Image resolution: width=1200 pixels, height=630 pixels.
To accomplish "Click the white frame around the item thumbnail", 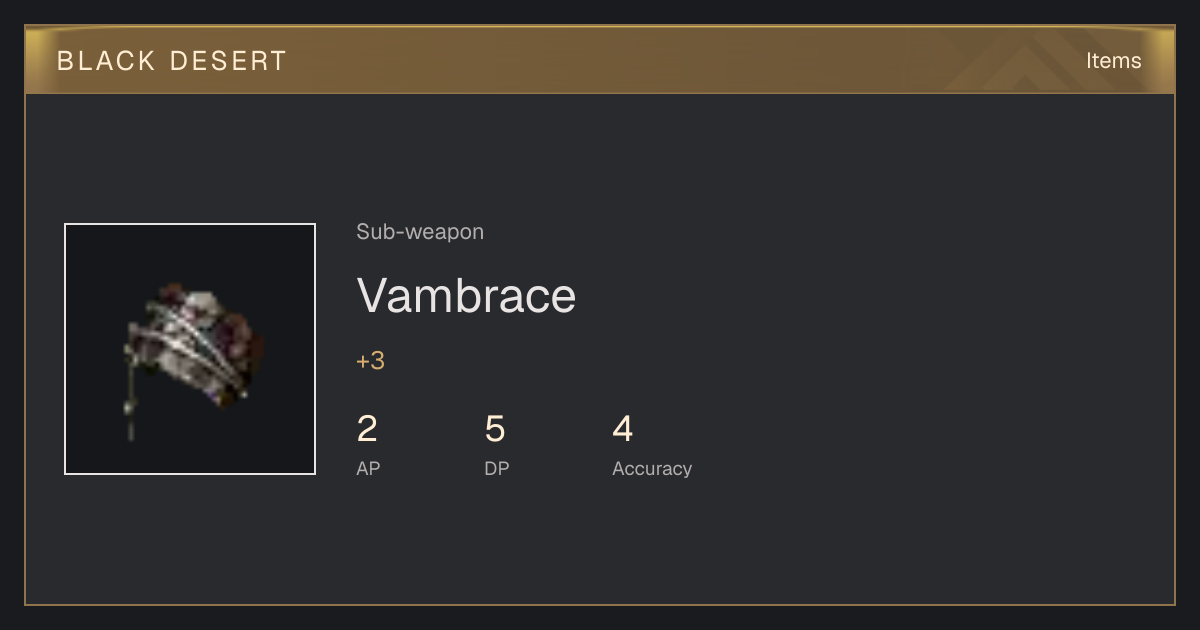I will click(x=190, y=225).
